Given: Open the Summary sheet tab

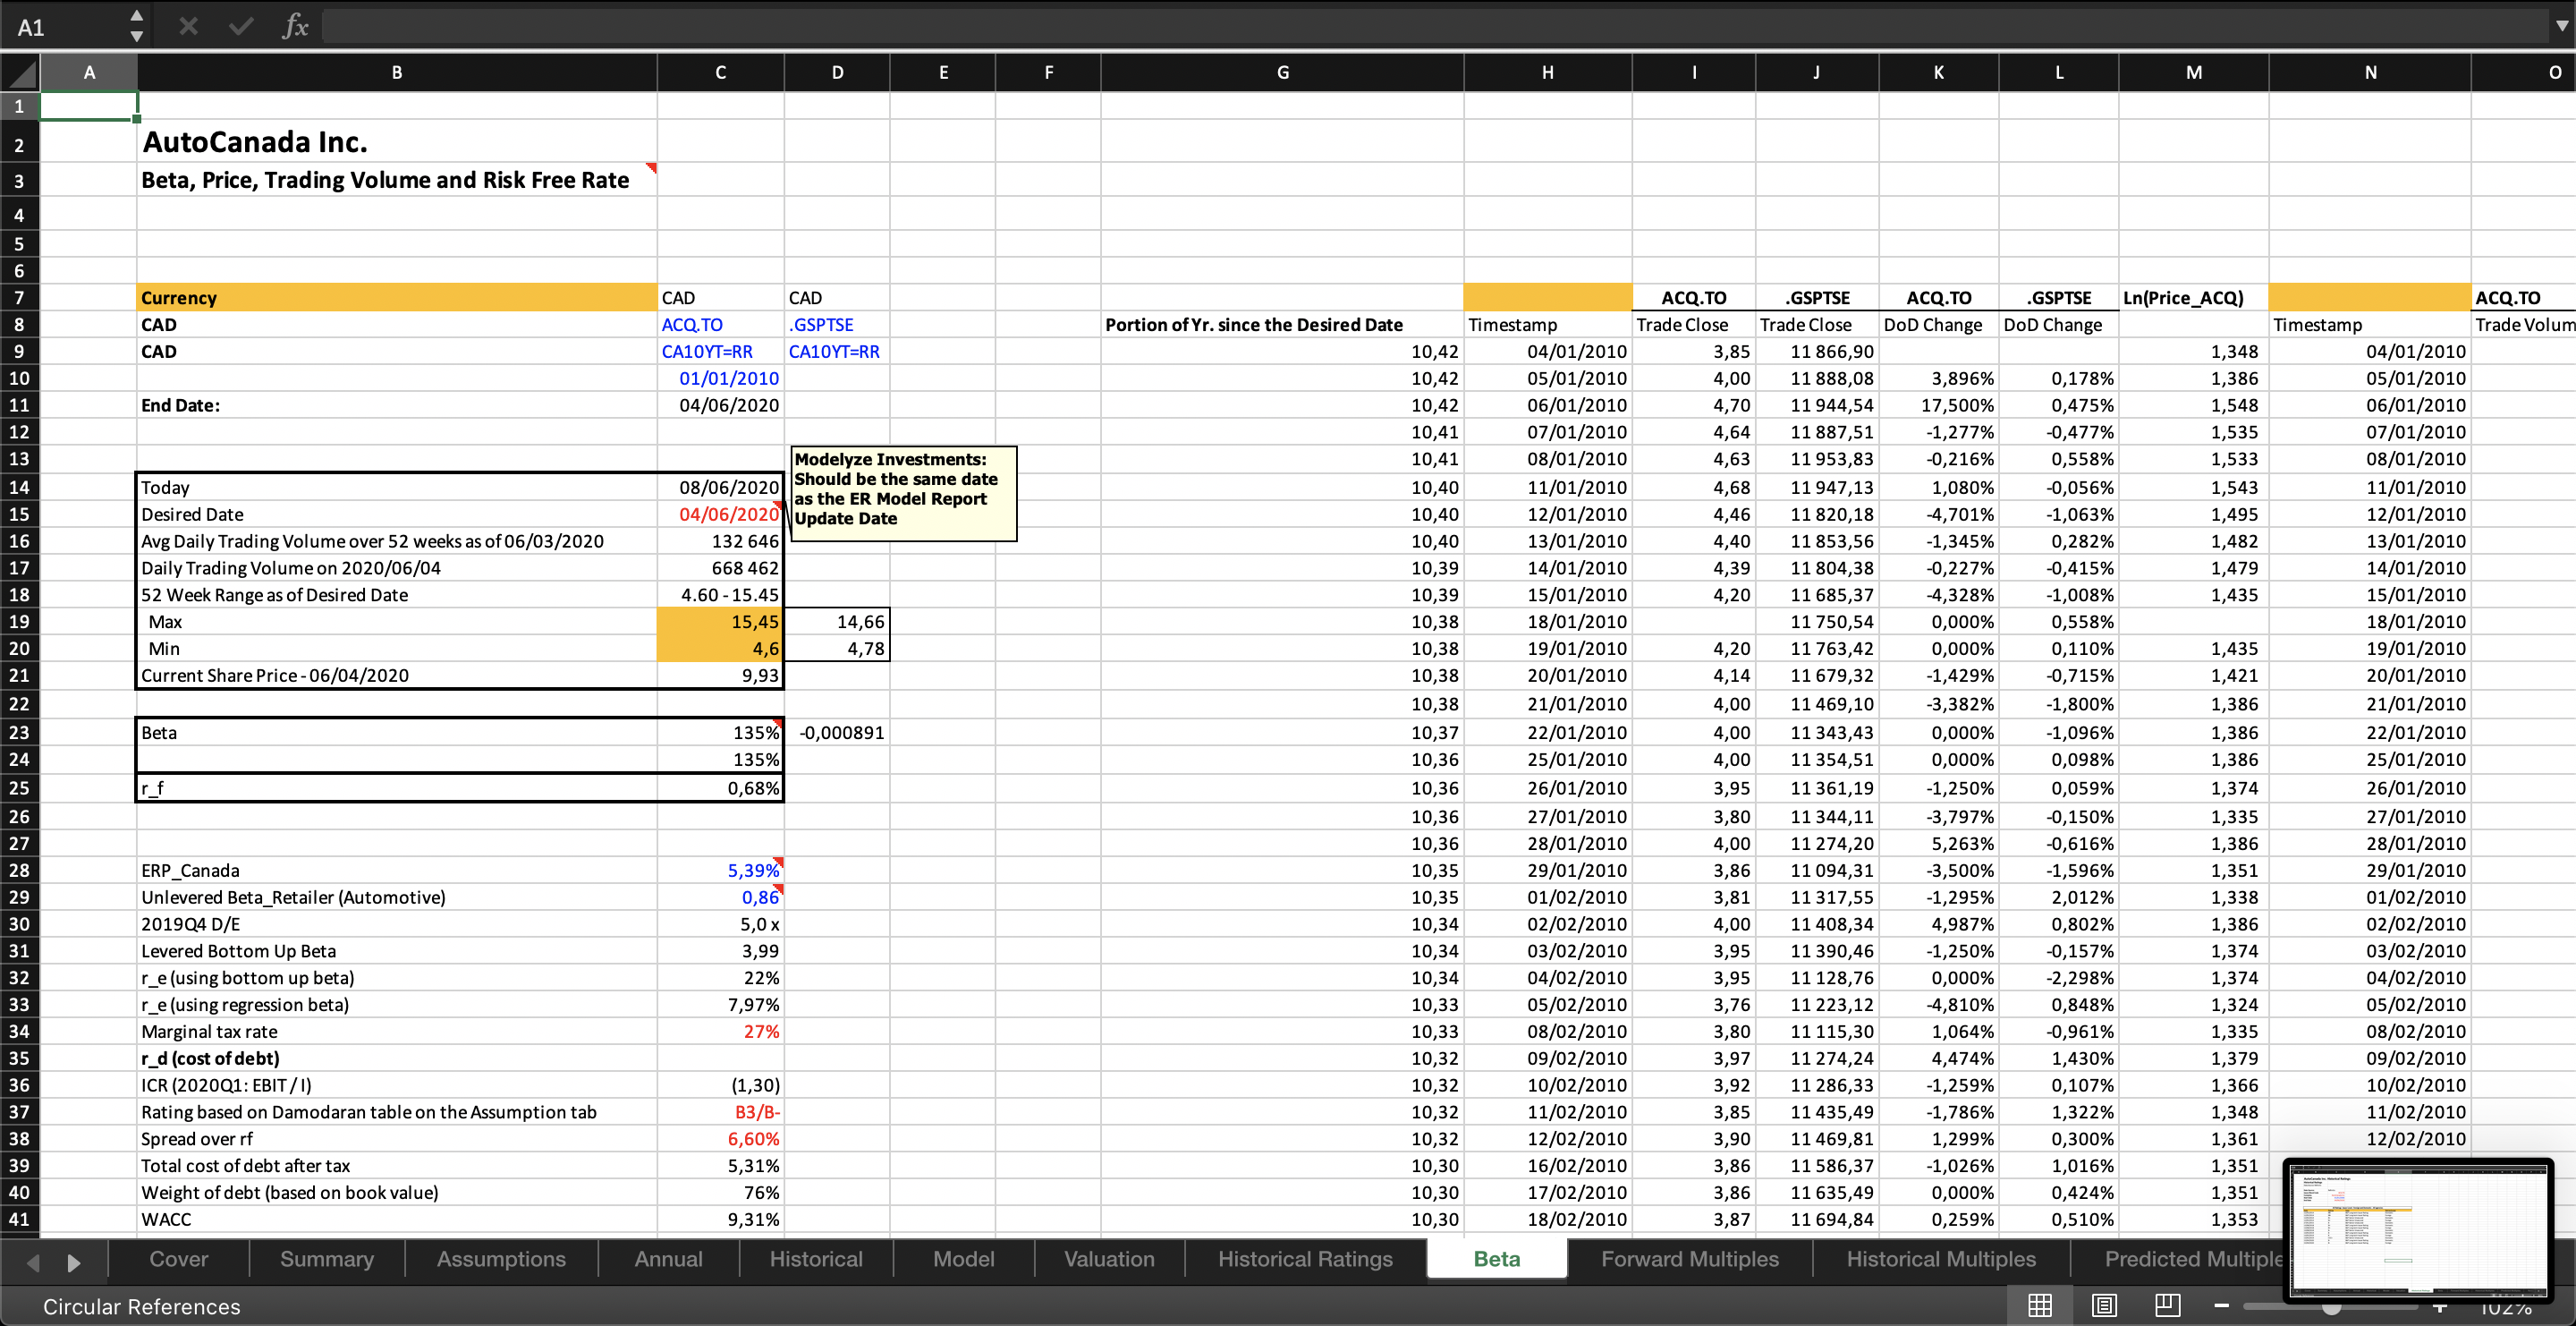Looking at the screenshot, I should [327, 1259].
